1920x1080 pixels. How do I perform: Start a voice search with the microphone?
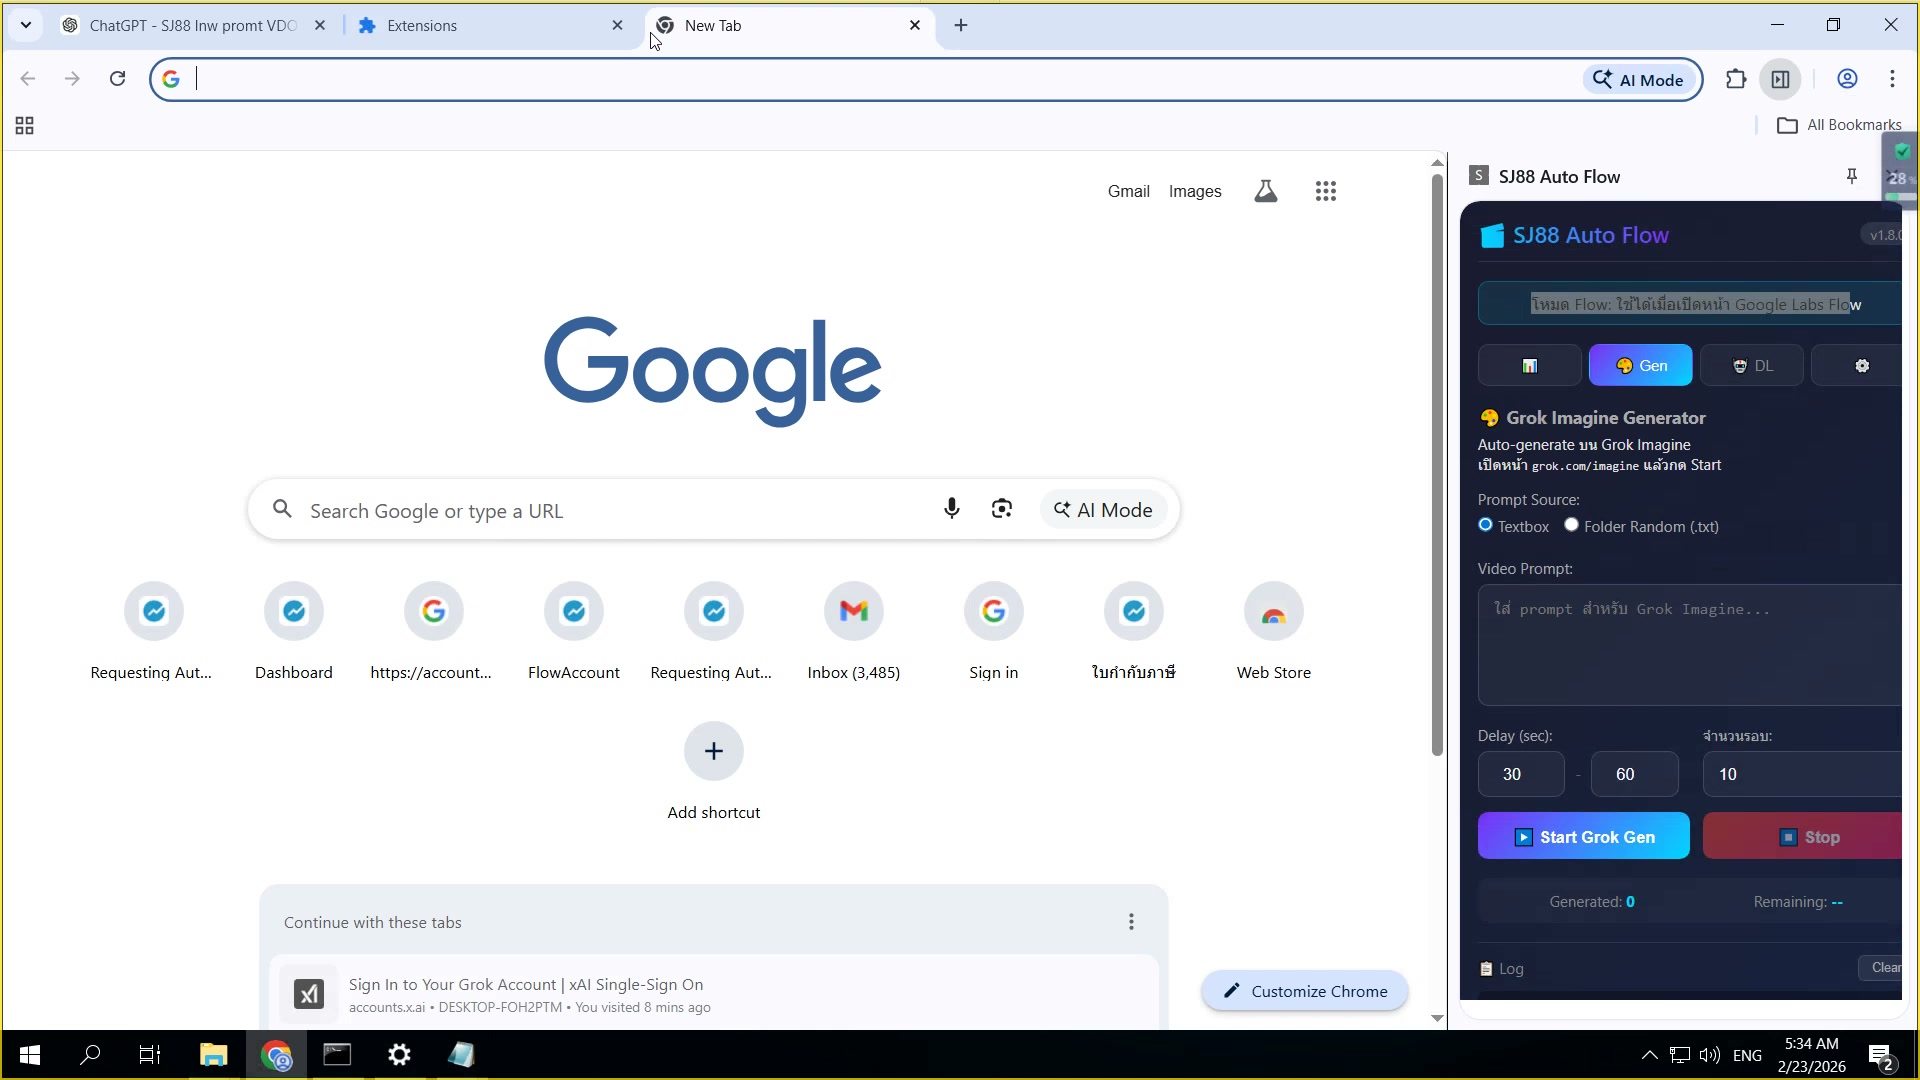(x=951, y=509)
